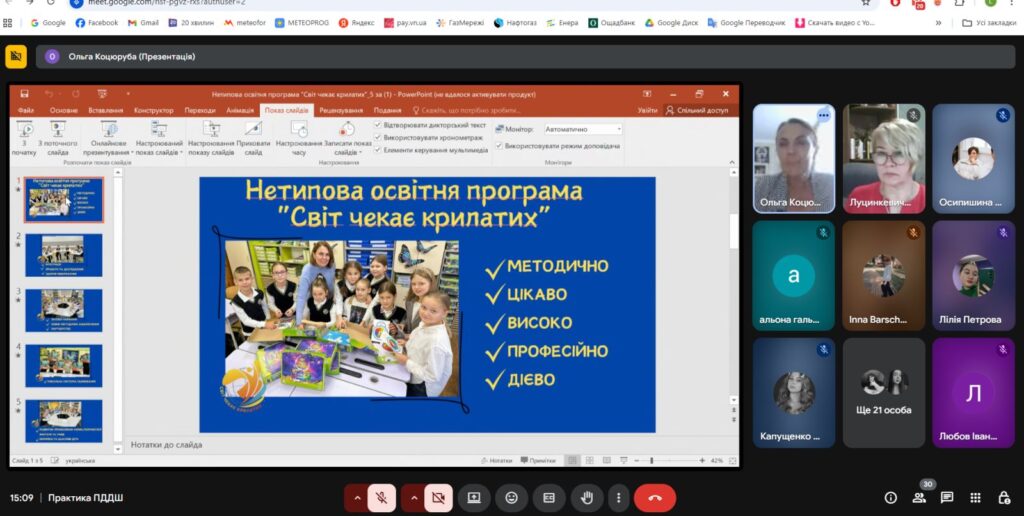1024x516 pixels.
Task: Click Настроювання часу rehearse timings
Action: pos(299,138)
